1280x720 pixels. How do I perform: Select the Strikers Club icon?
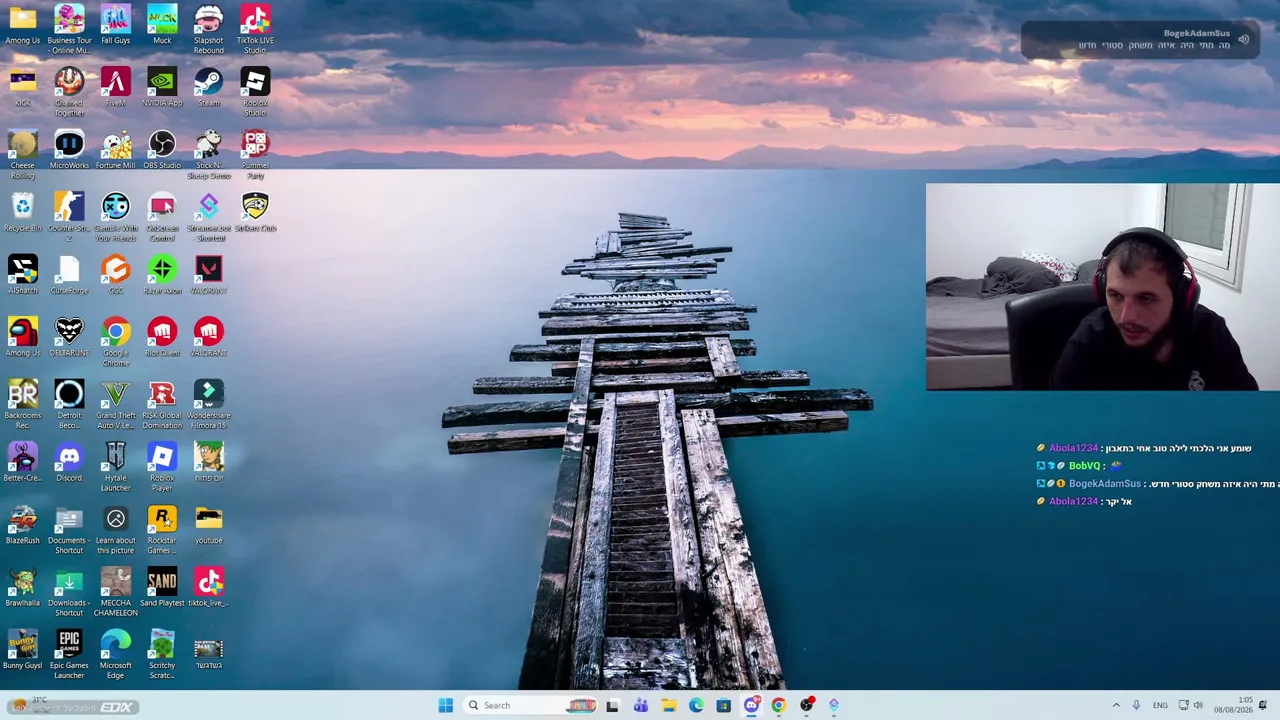255,213
